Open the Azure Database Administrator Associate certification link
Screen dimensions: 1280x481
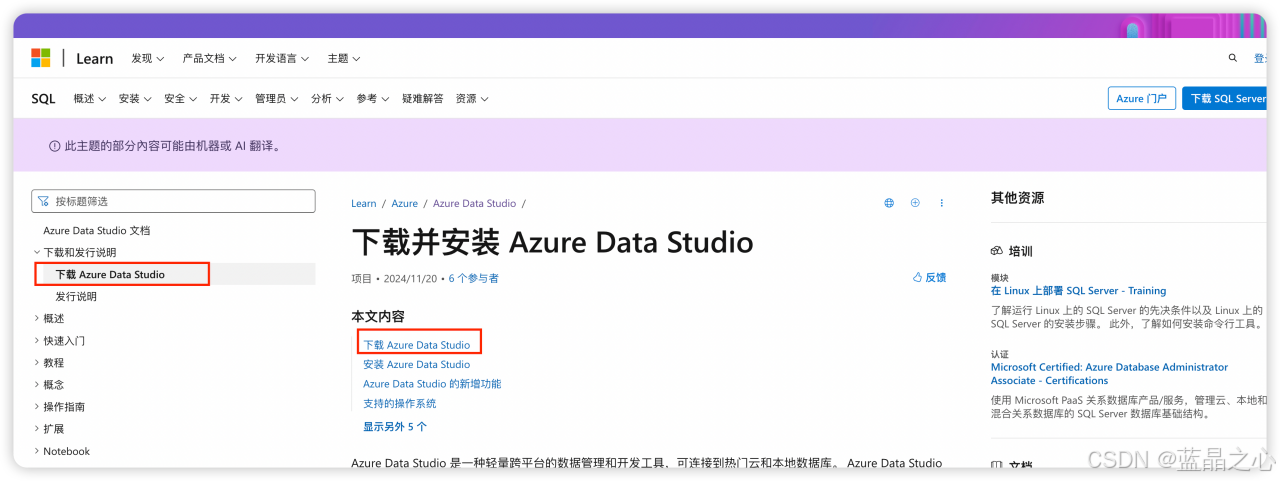pos(1109,374)
